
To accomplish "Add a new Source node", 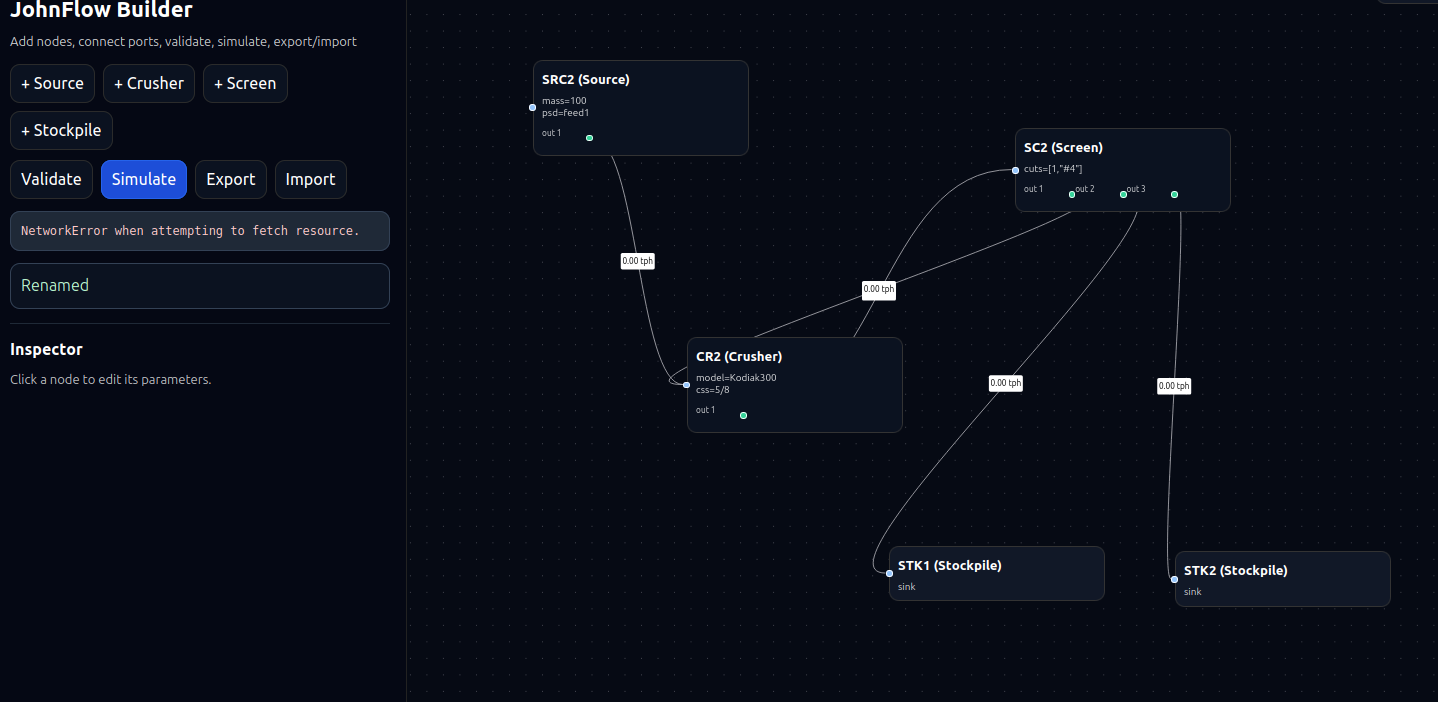I will pos(52,84).
